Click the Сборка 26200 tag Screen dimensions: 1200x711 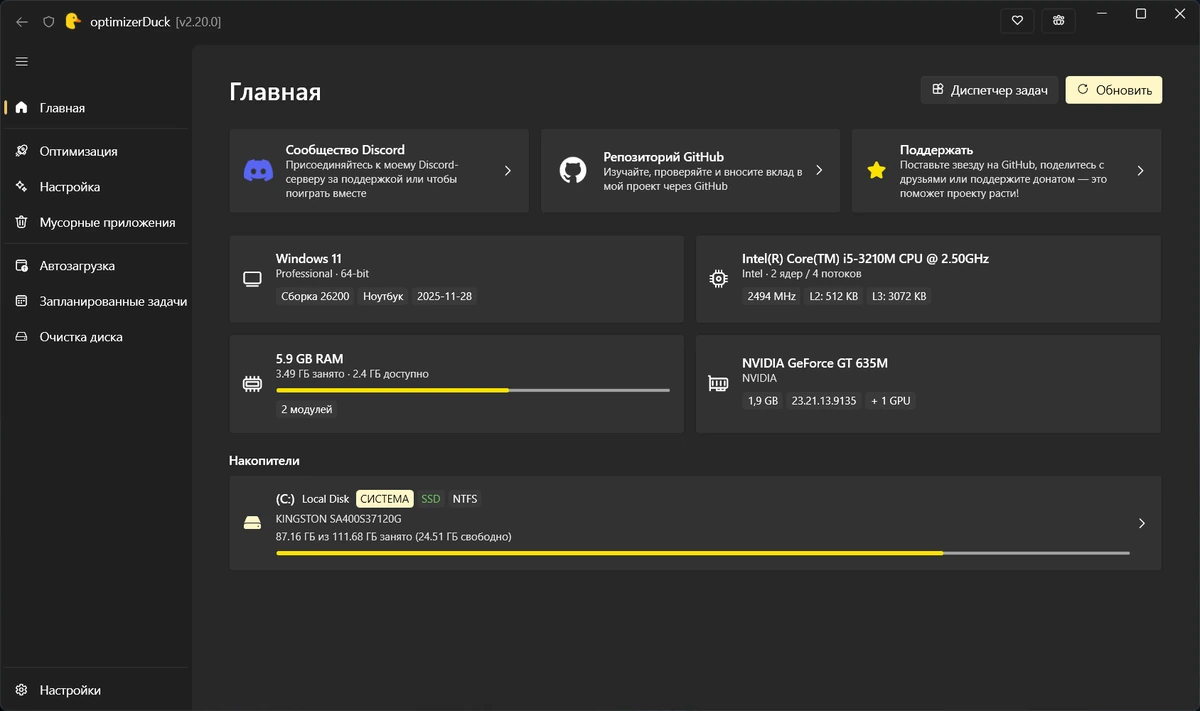314,296
